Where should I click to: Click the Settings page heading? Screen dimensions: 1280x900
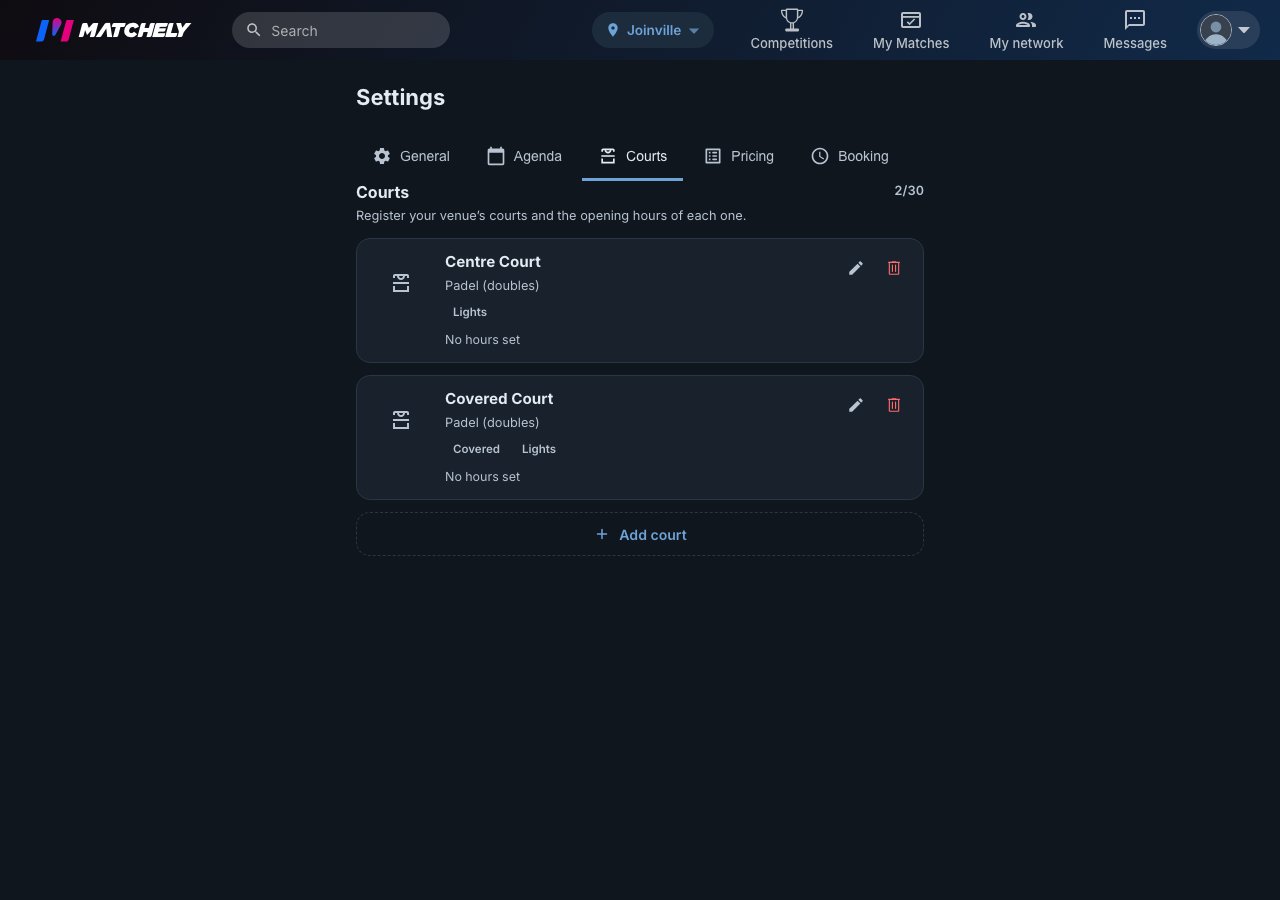coord(401,97)
